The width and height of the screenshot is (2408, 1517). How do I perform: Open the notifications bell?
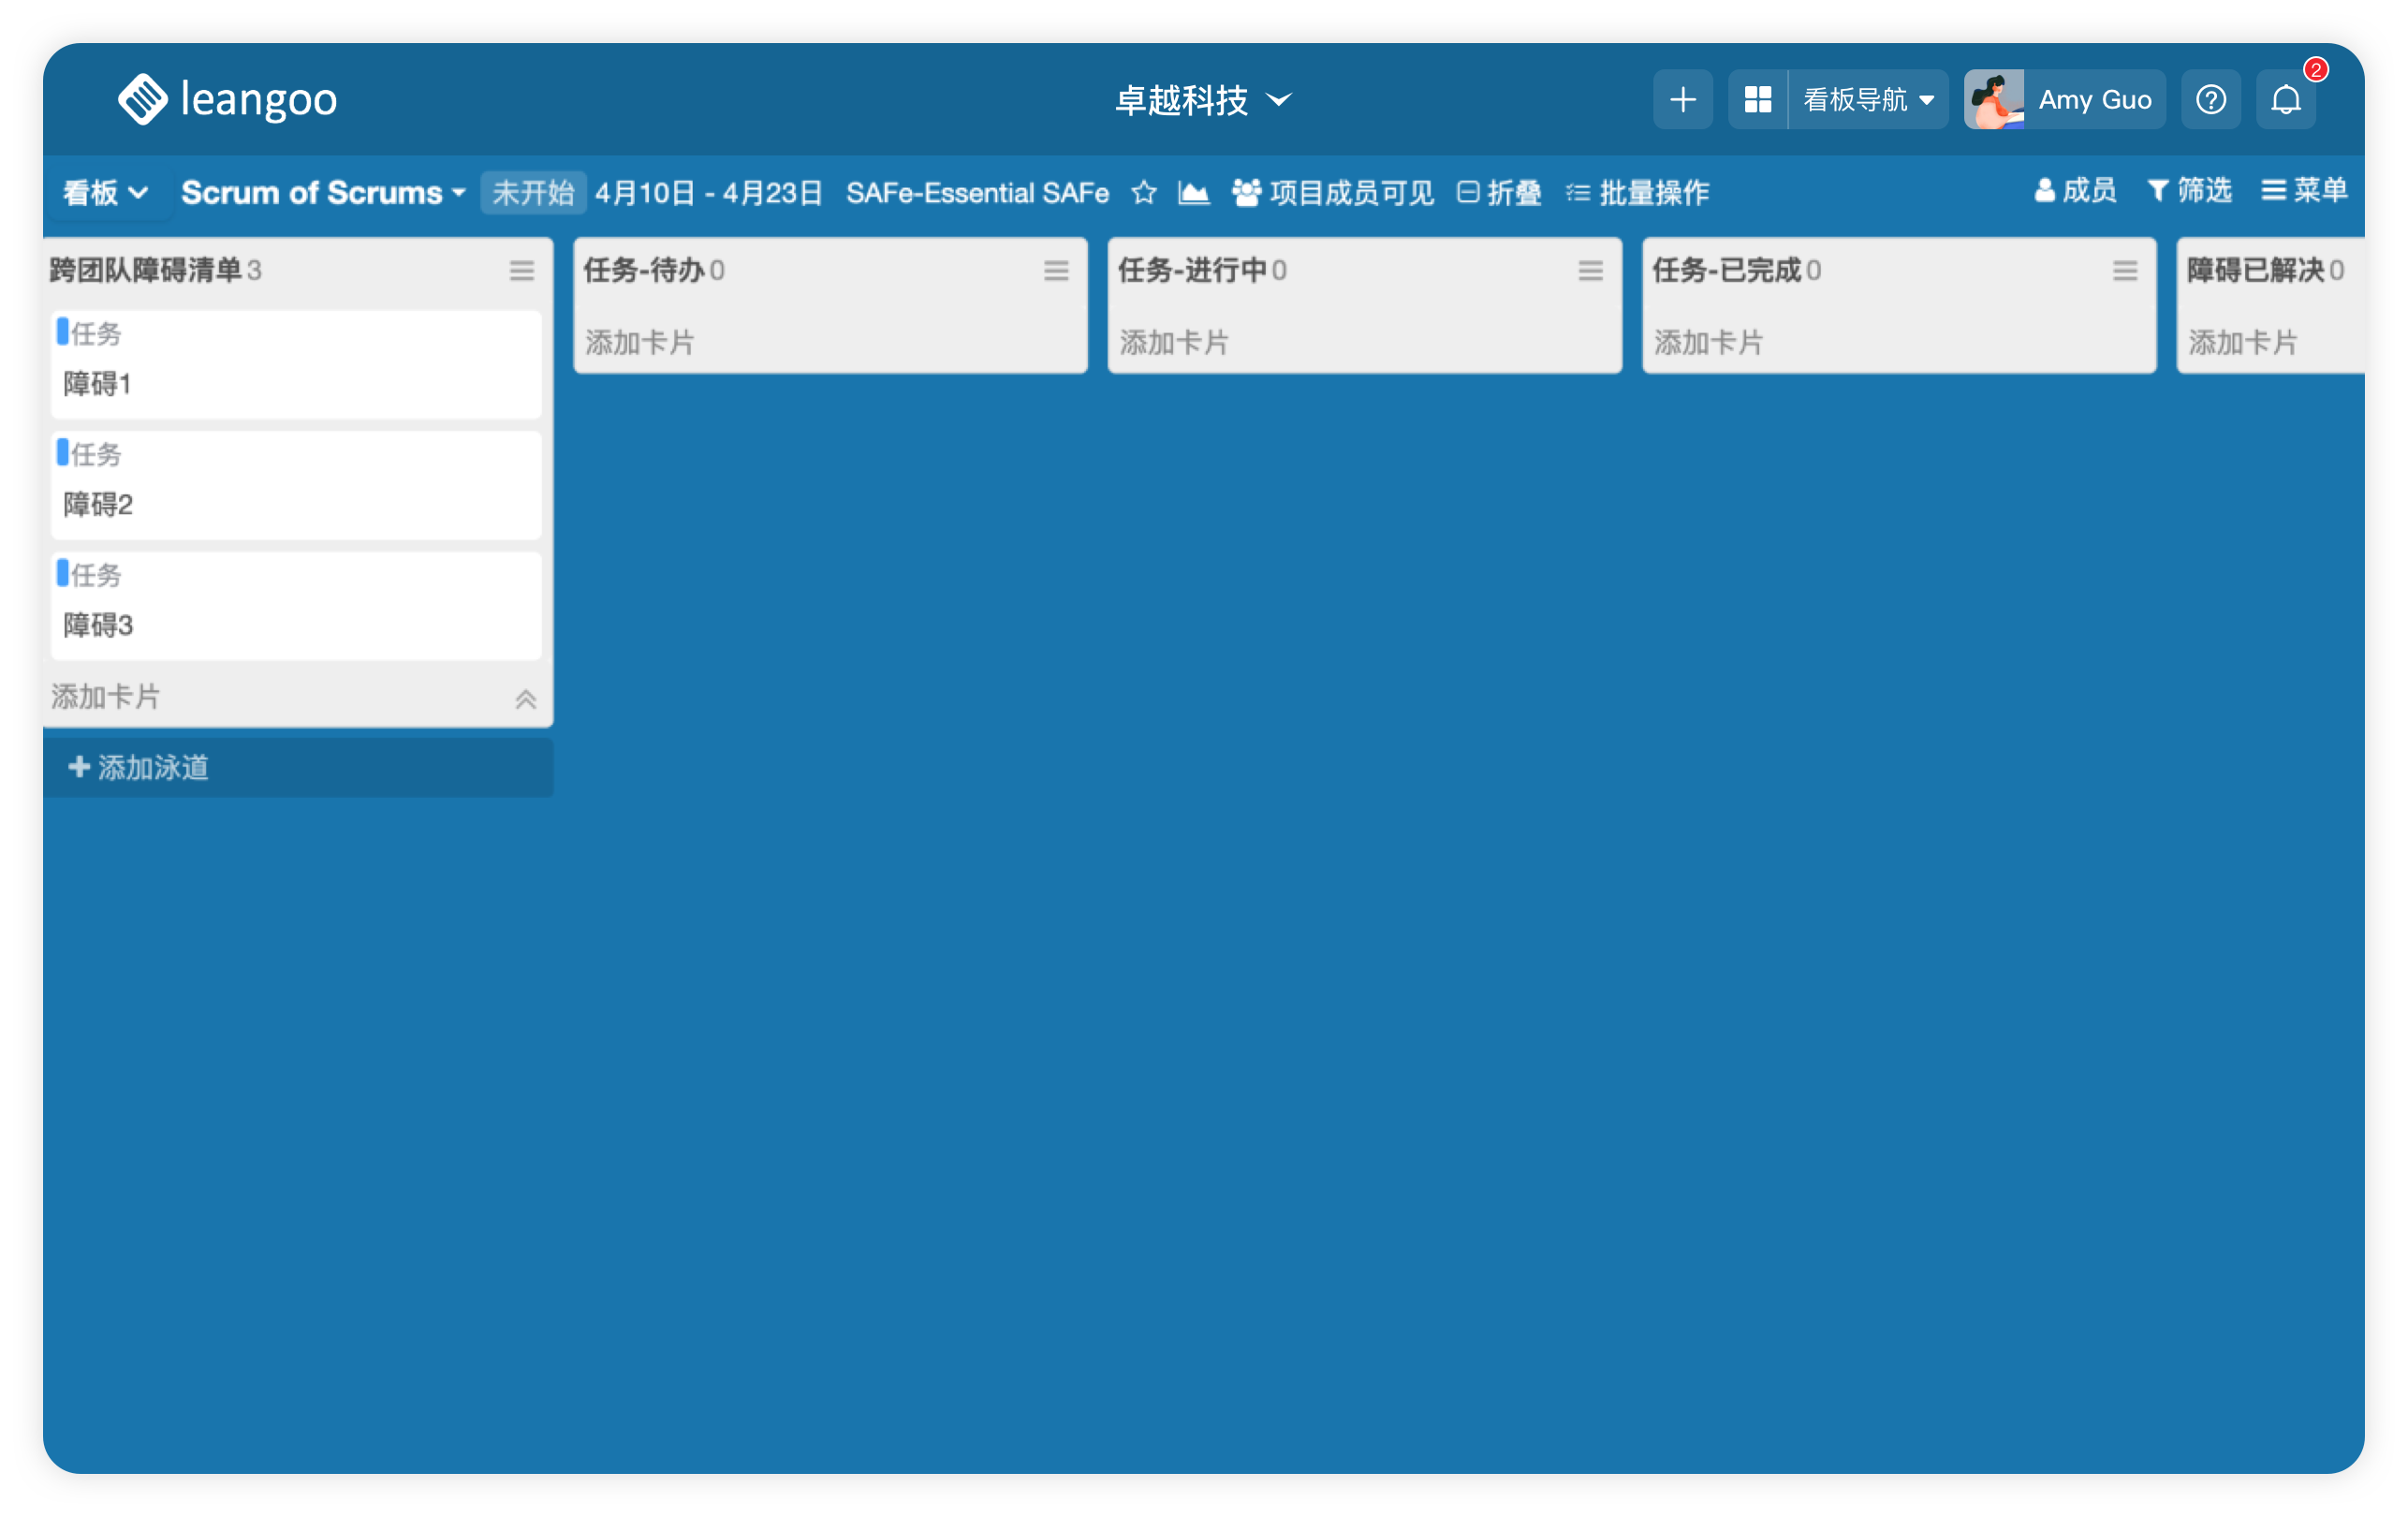click(x=2285, y=100)
